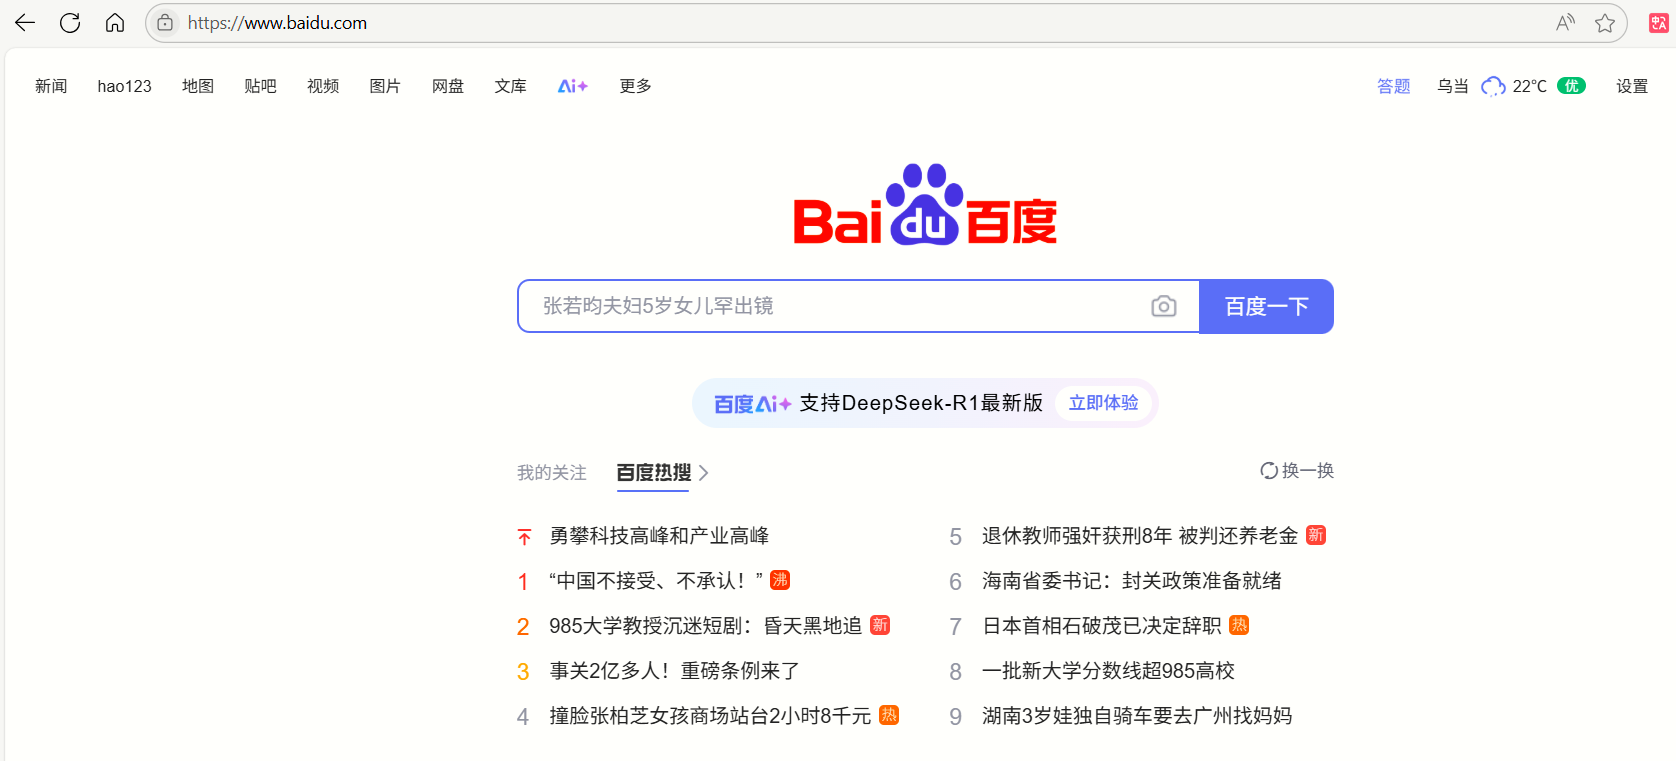Open 勇攀科技高峰和产业高峰 headline
Image resolution: width=1676 pixels, height=761 pixels.
click(659, 536)
